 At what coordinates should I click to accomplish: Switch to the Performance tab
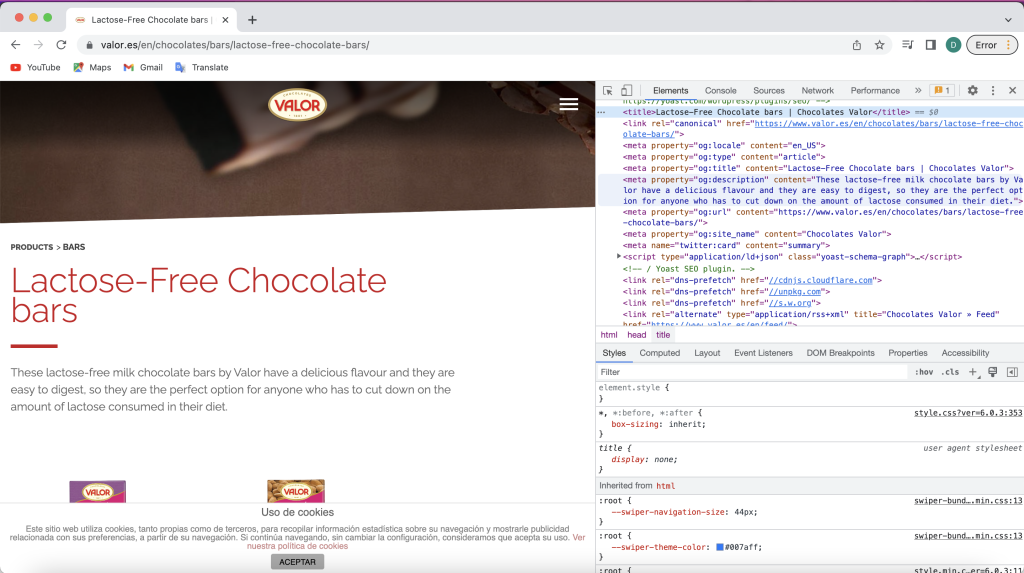tap(875, 91)
